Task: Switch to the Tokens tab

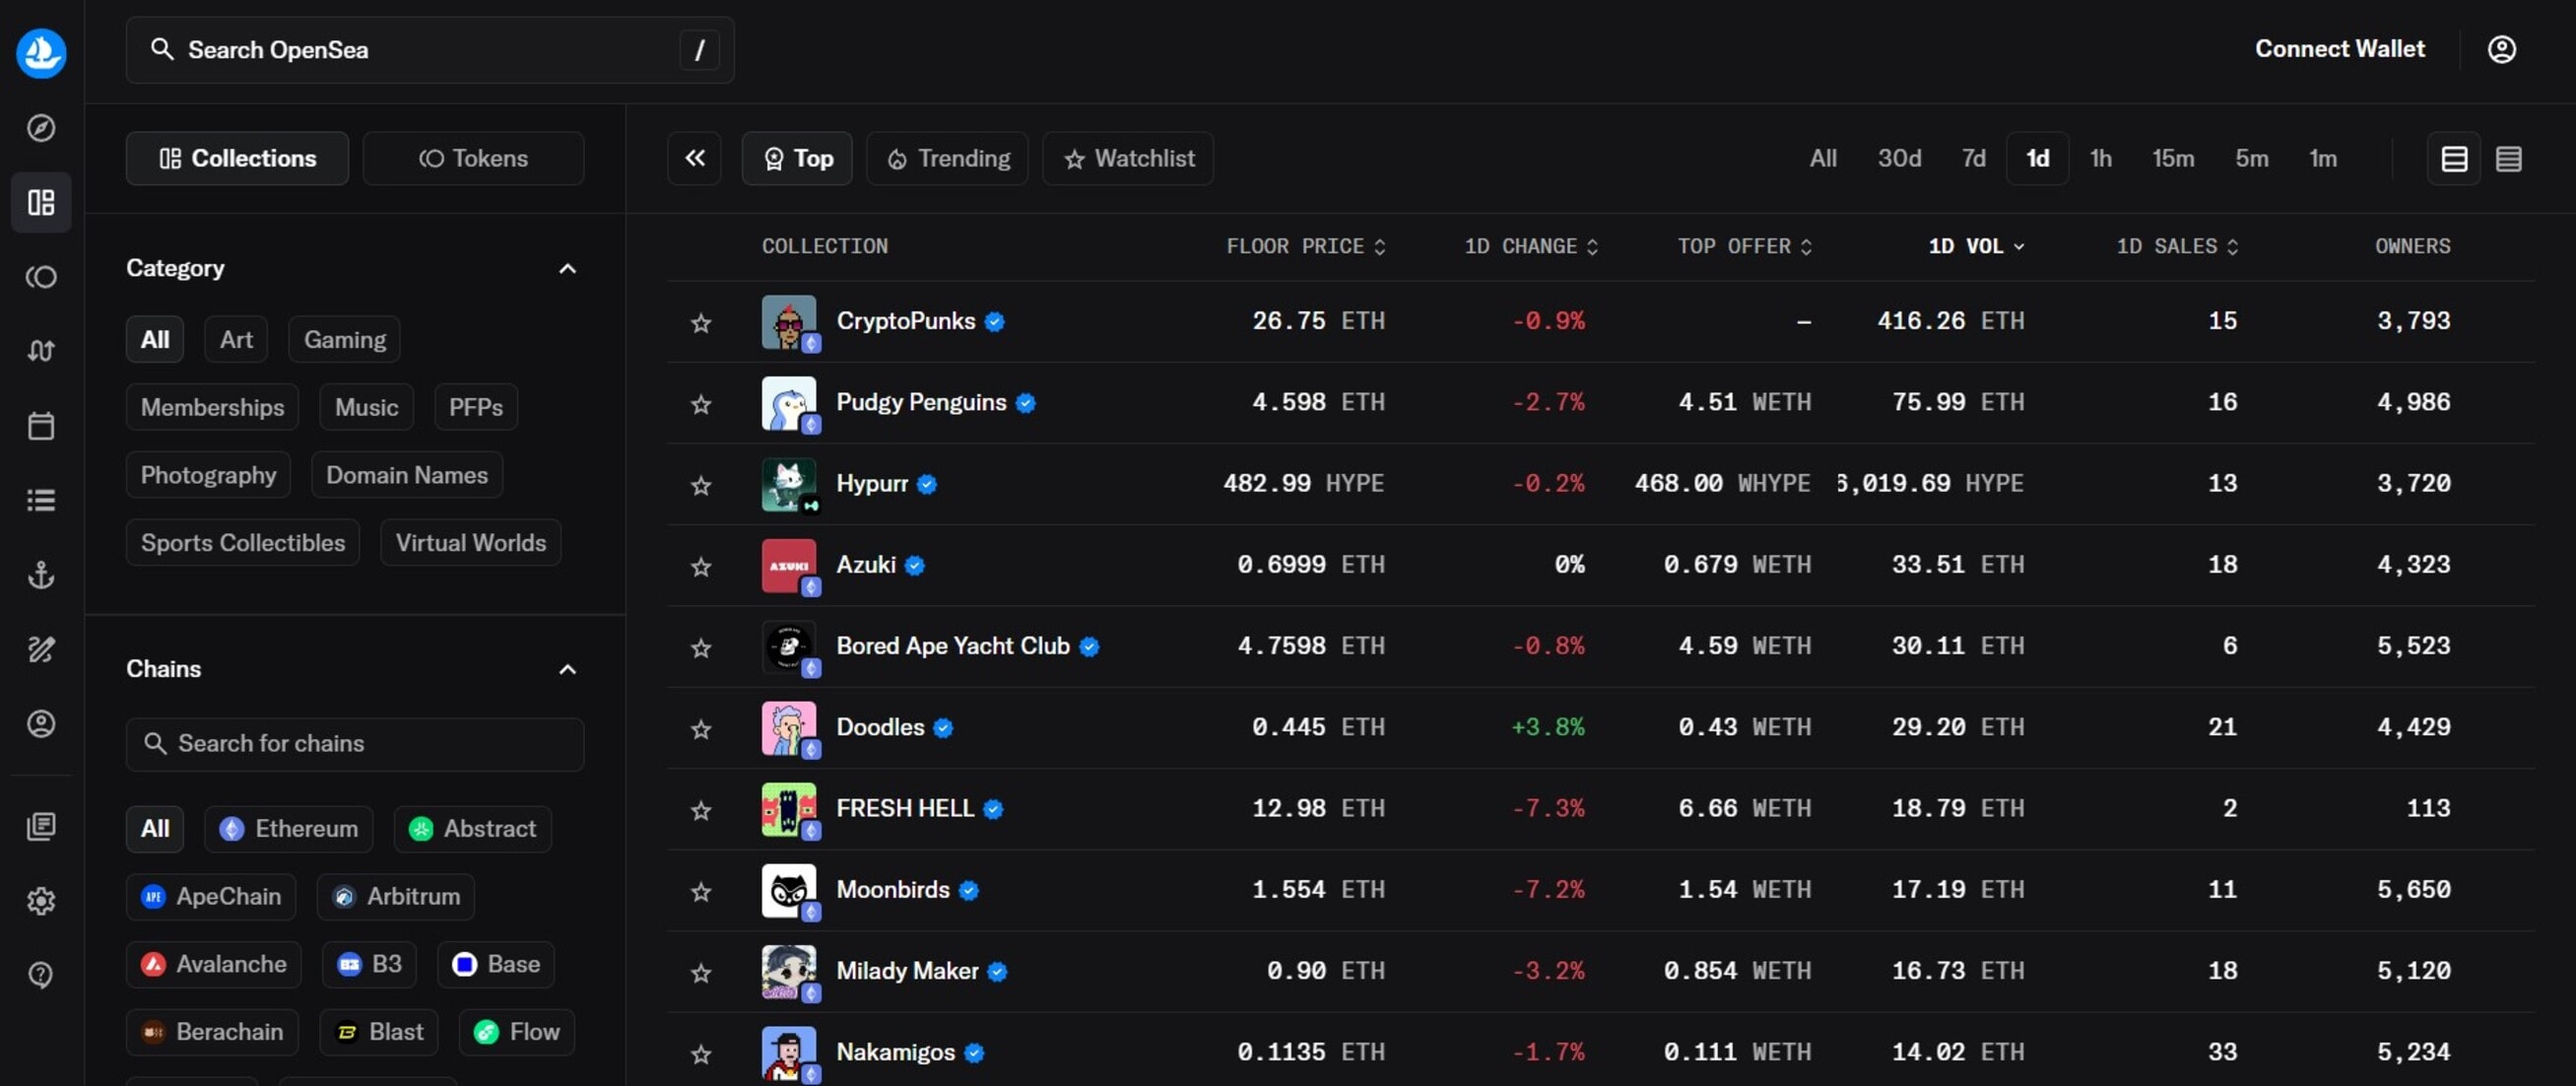Action: 473,158
